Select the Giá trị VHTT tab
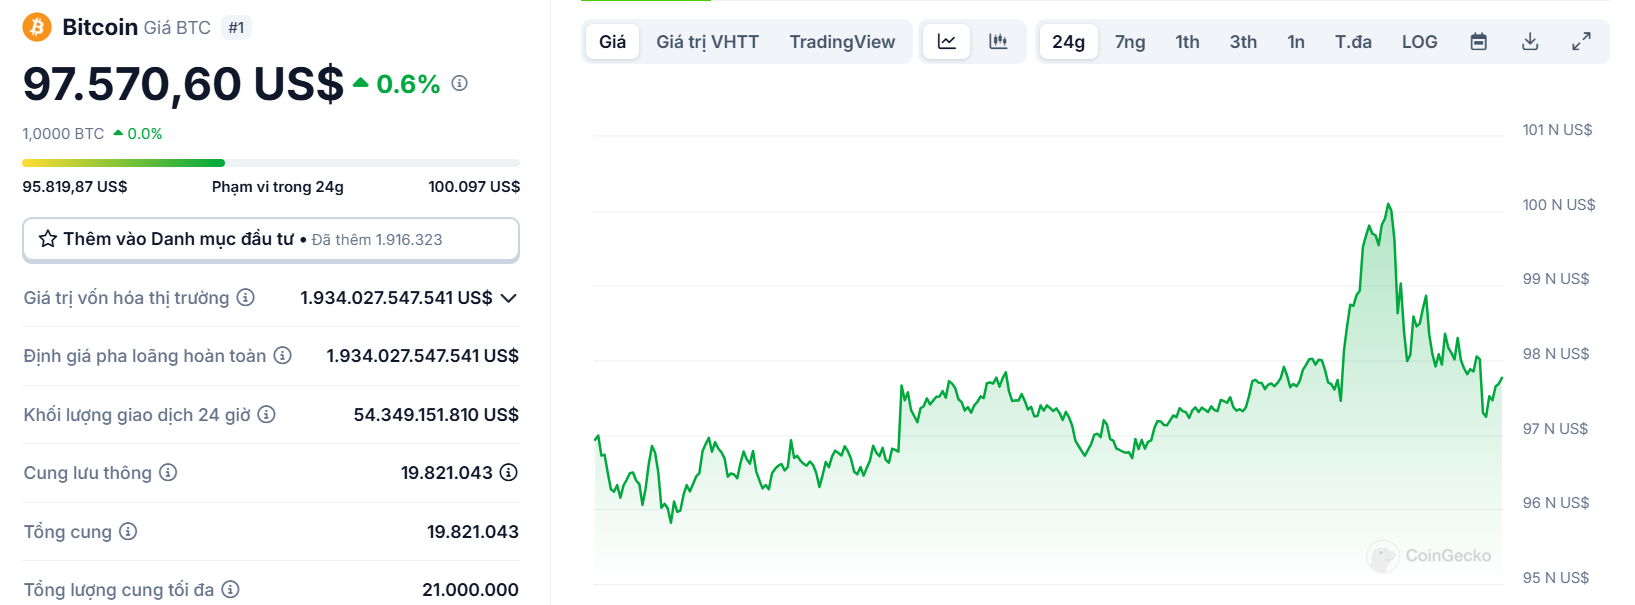This screenshot has height=605, width=1635. [707, 42]
